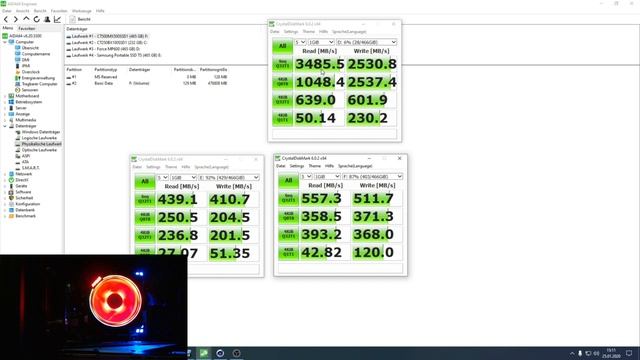Click the user icon in AIDA64 toolbar

click(47, 19)
